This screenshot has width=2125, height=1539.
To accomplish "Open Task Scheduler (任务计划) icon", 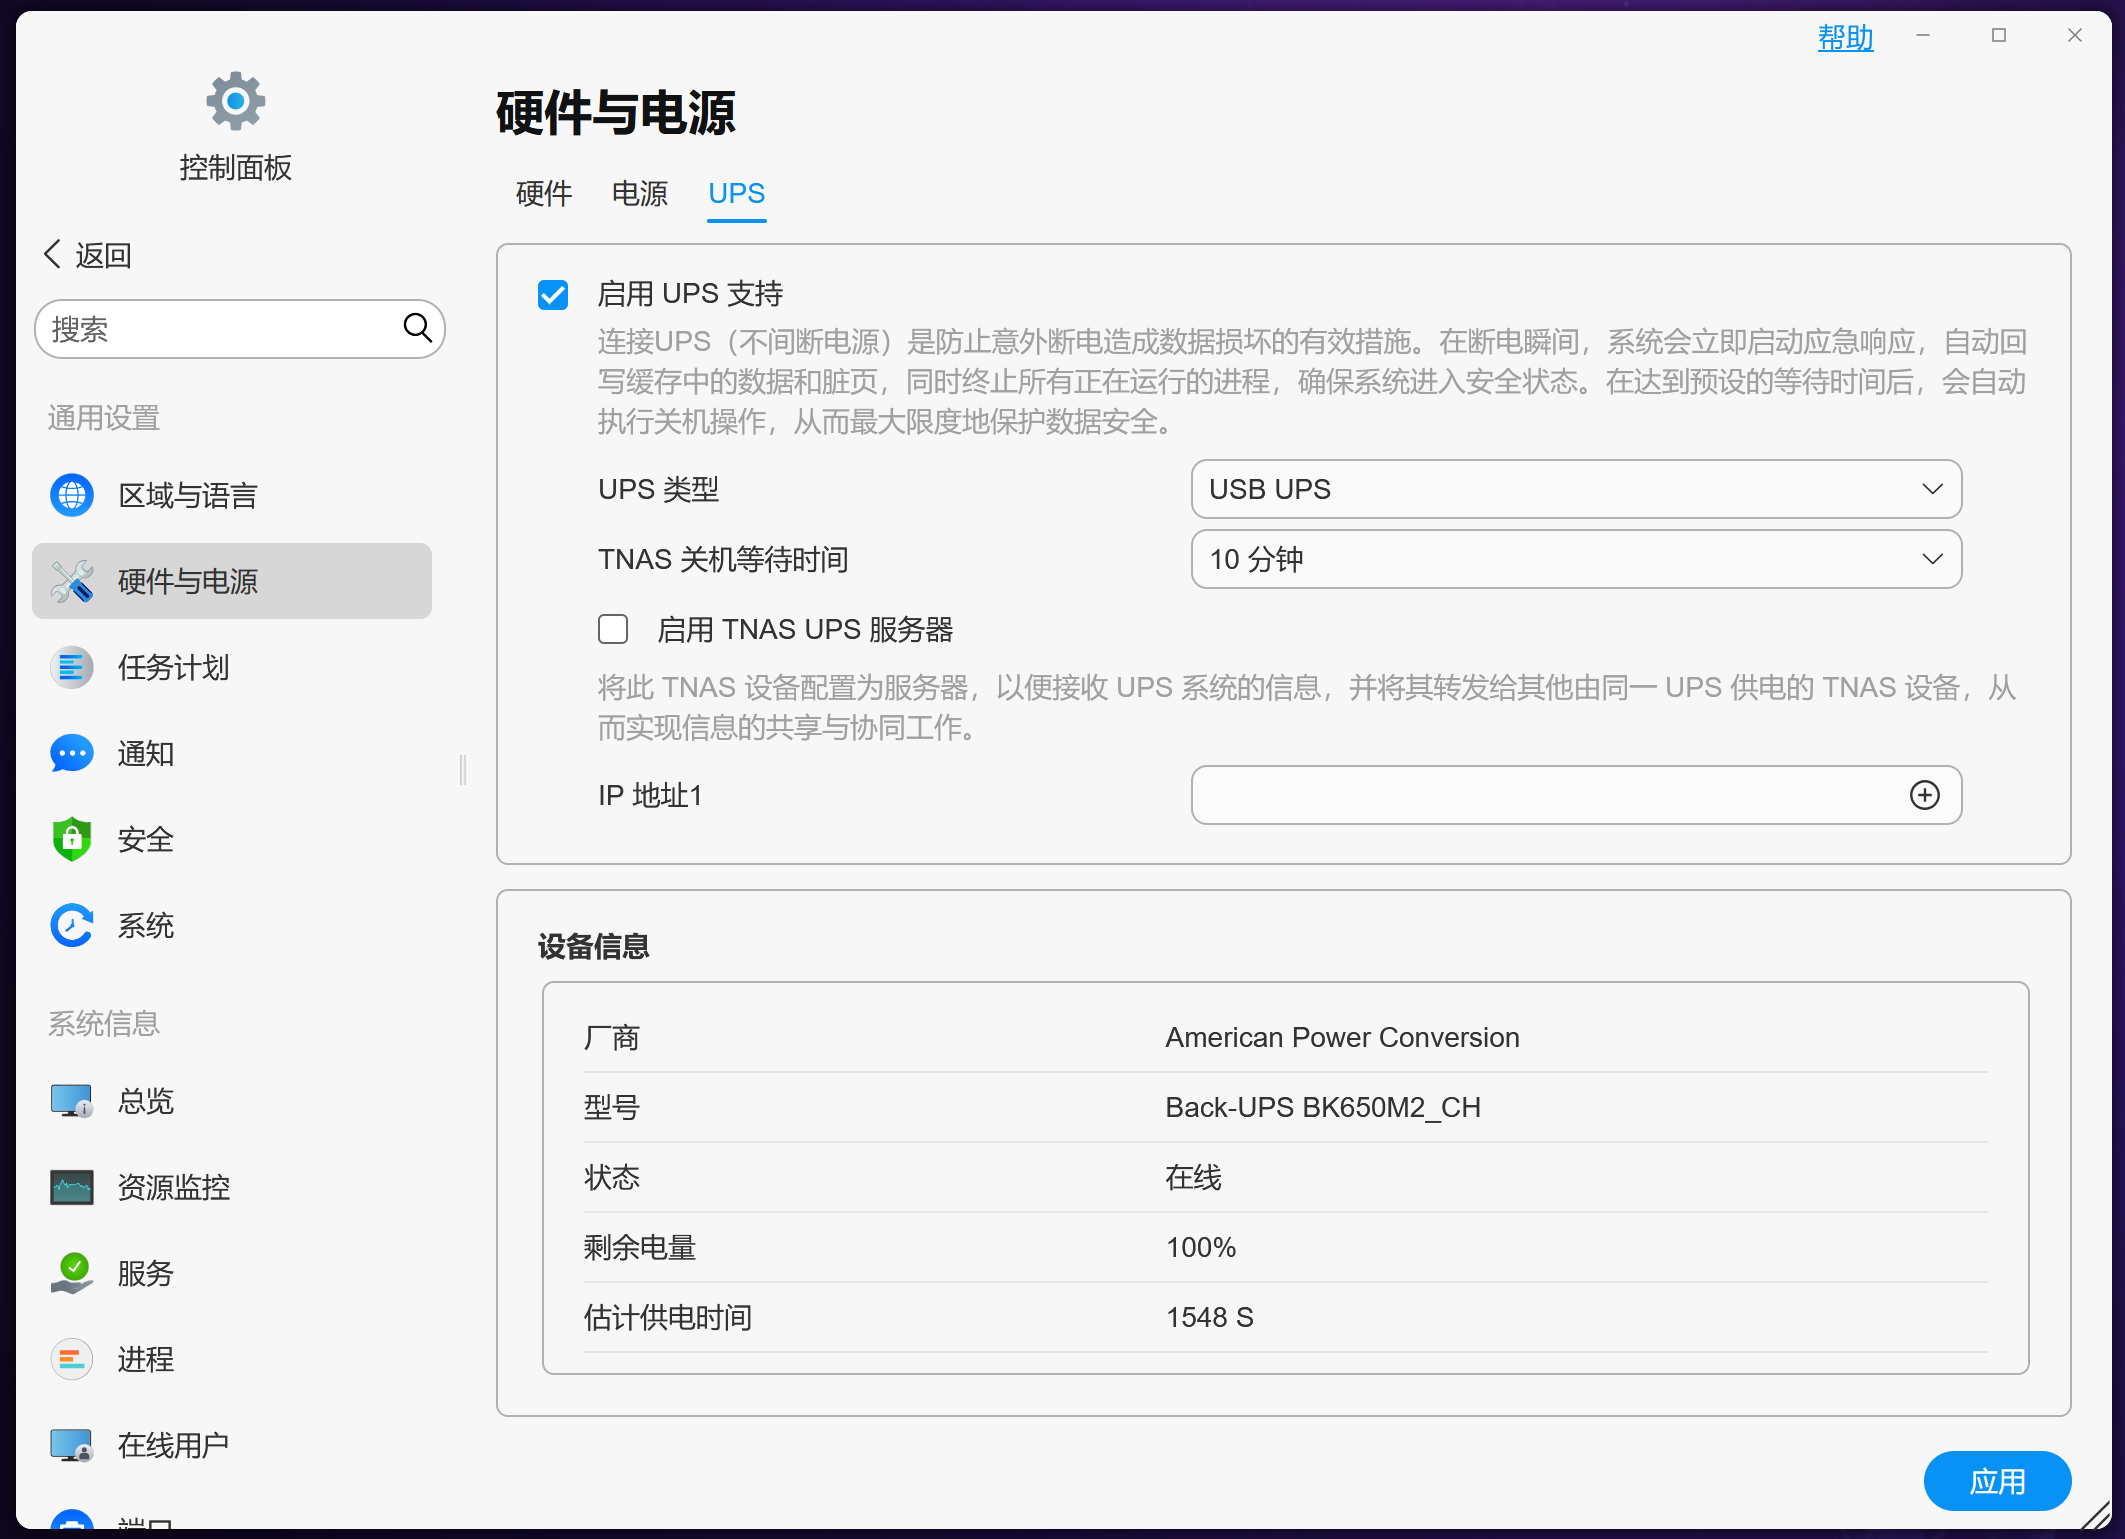I will click(x=72, y=667).
